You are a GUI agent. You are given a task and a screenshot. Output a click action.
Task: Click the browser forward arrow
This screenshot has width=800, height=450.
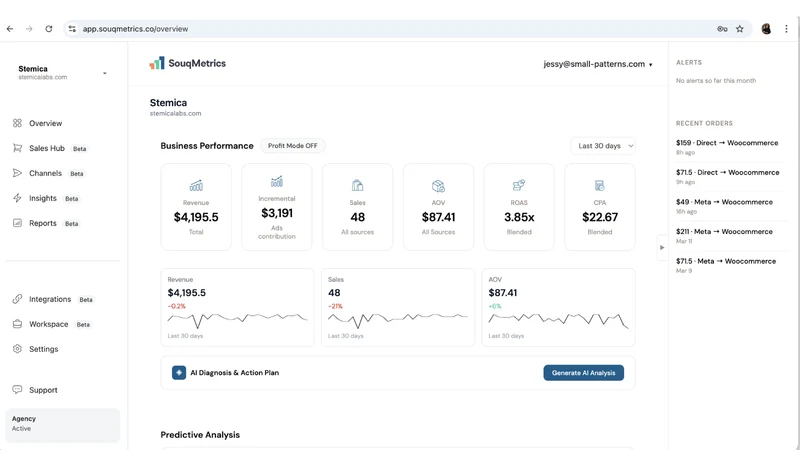coord(29,29)
